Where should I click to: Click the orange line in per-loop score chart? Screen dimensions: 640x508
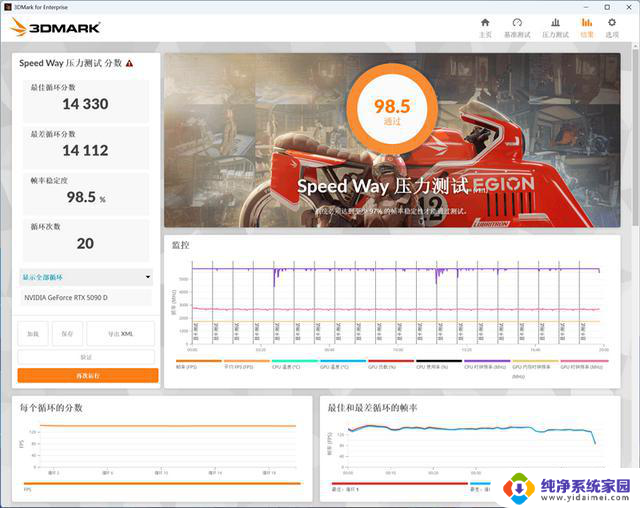pyautogui.click(x=167, y=426)
